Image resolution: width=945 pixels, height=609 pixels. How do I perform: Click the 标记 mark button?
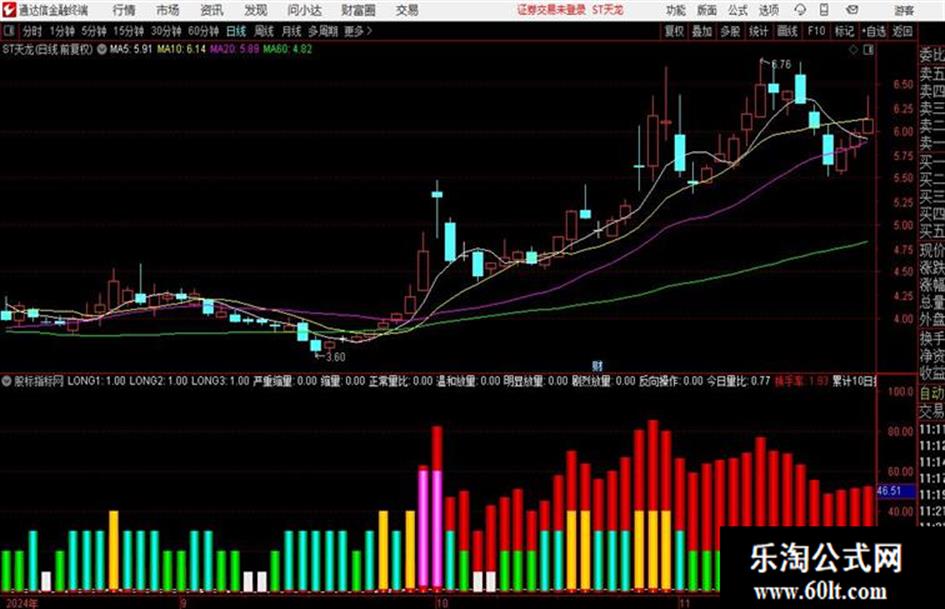pos(844,31)
